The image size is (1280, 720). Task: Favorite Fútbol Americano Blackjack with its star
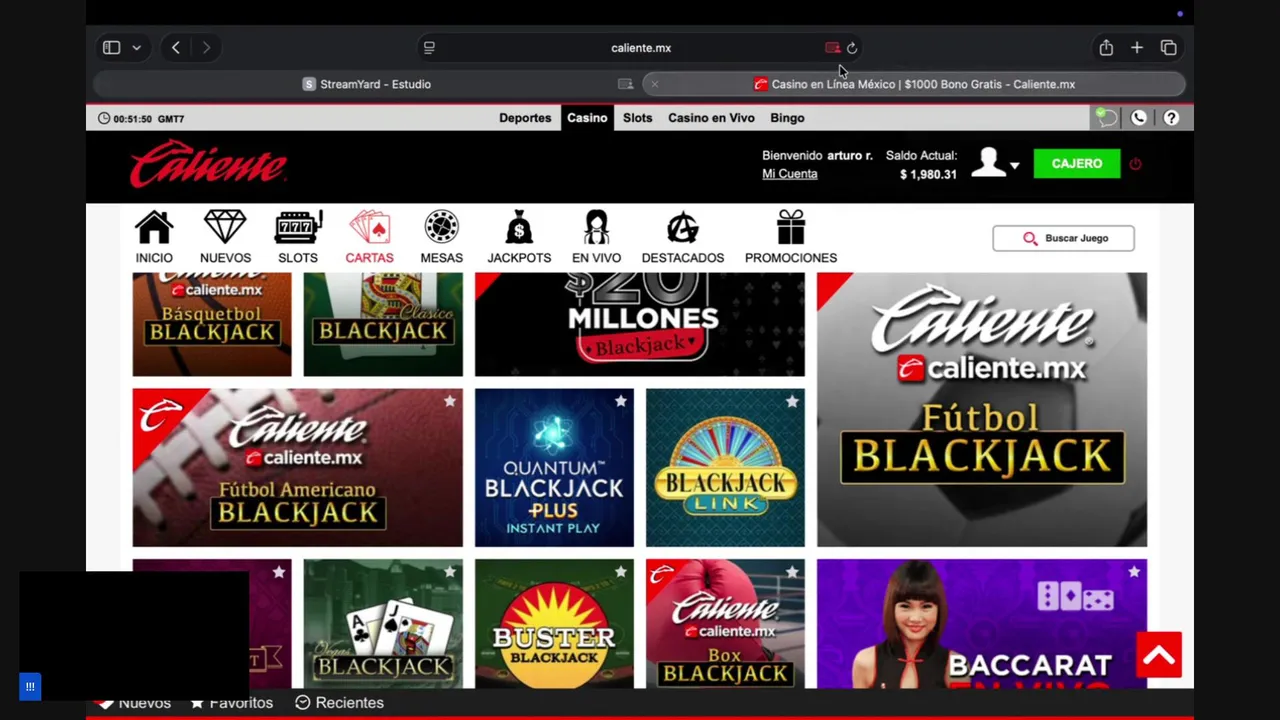tap(450, 401)
